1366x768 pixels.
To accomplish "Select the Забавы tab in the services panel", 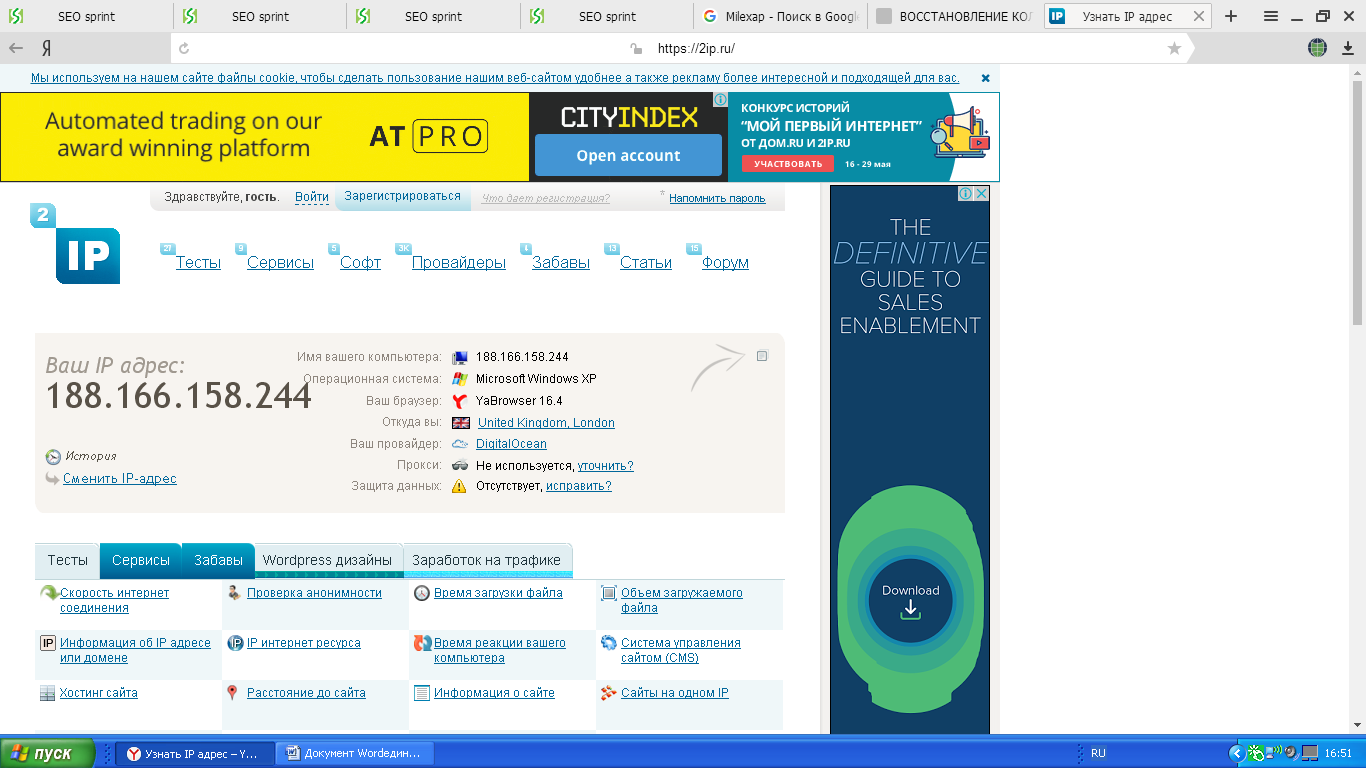I will [218, 561].
